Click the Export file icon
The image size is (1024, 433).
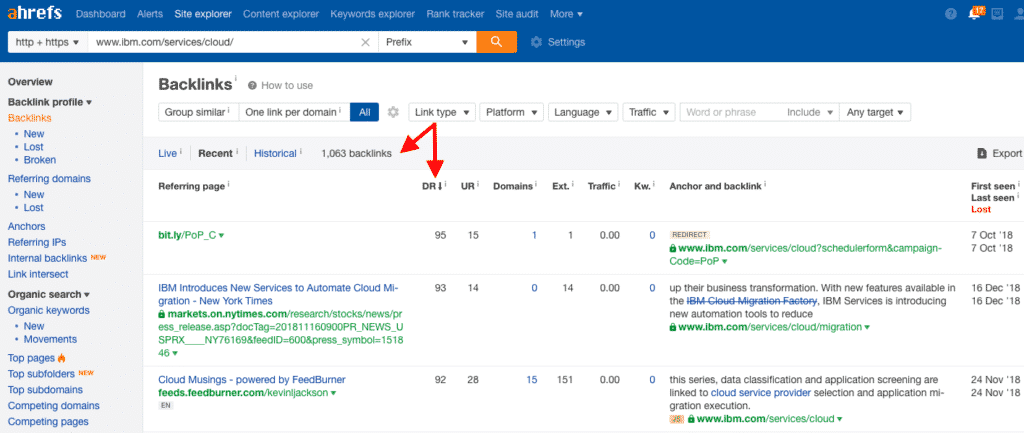pyautogui.click(x=982, y=153)
